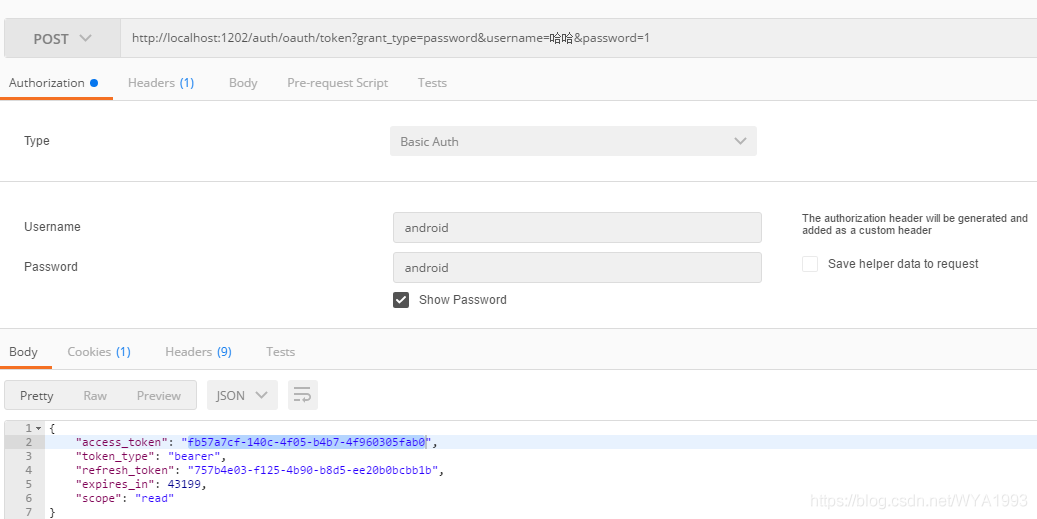1037x519 pixels.
Task: Switch response view to Raw
Action: point(95,395)
